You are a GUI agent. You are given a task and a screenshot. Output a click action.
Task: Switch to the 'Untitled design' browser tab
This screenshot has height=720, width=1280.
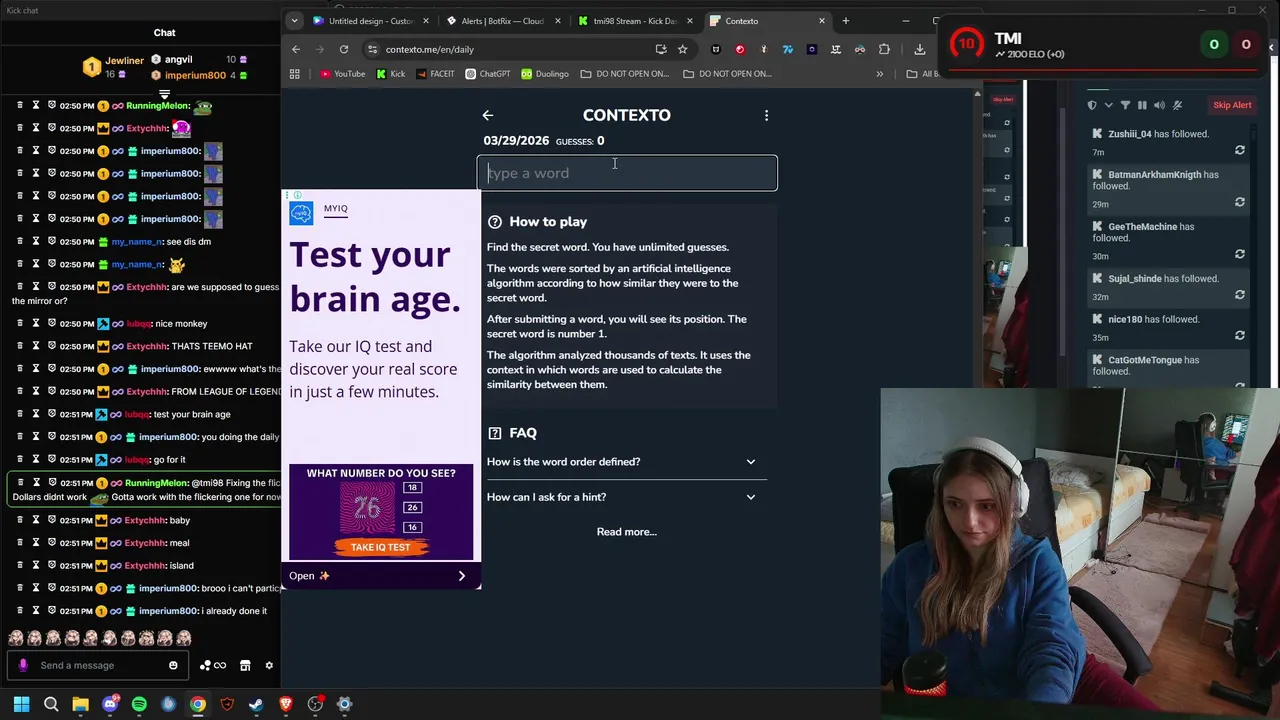(369, 21)
